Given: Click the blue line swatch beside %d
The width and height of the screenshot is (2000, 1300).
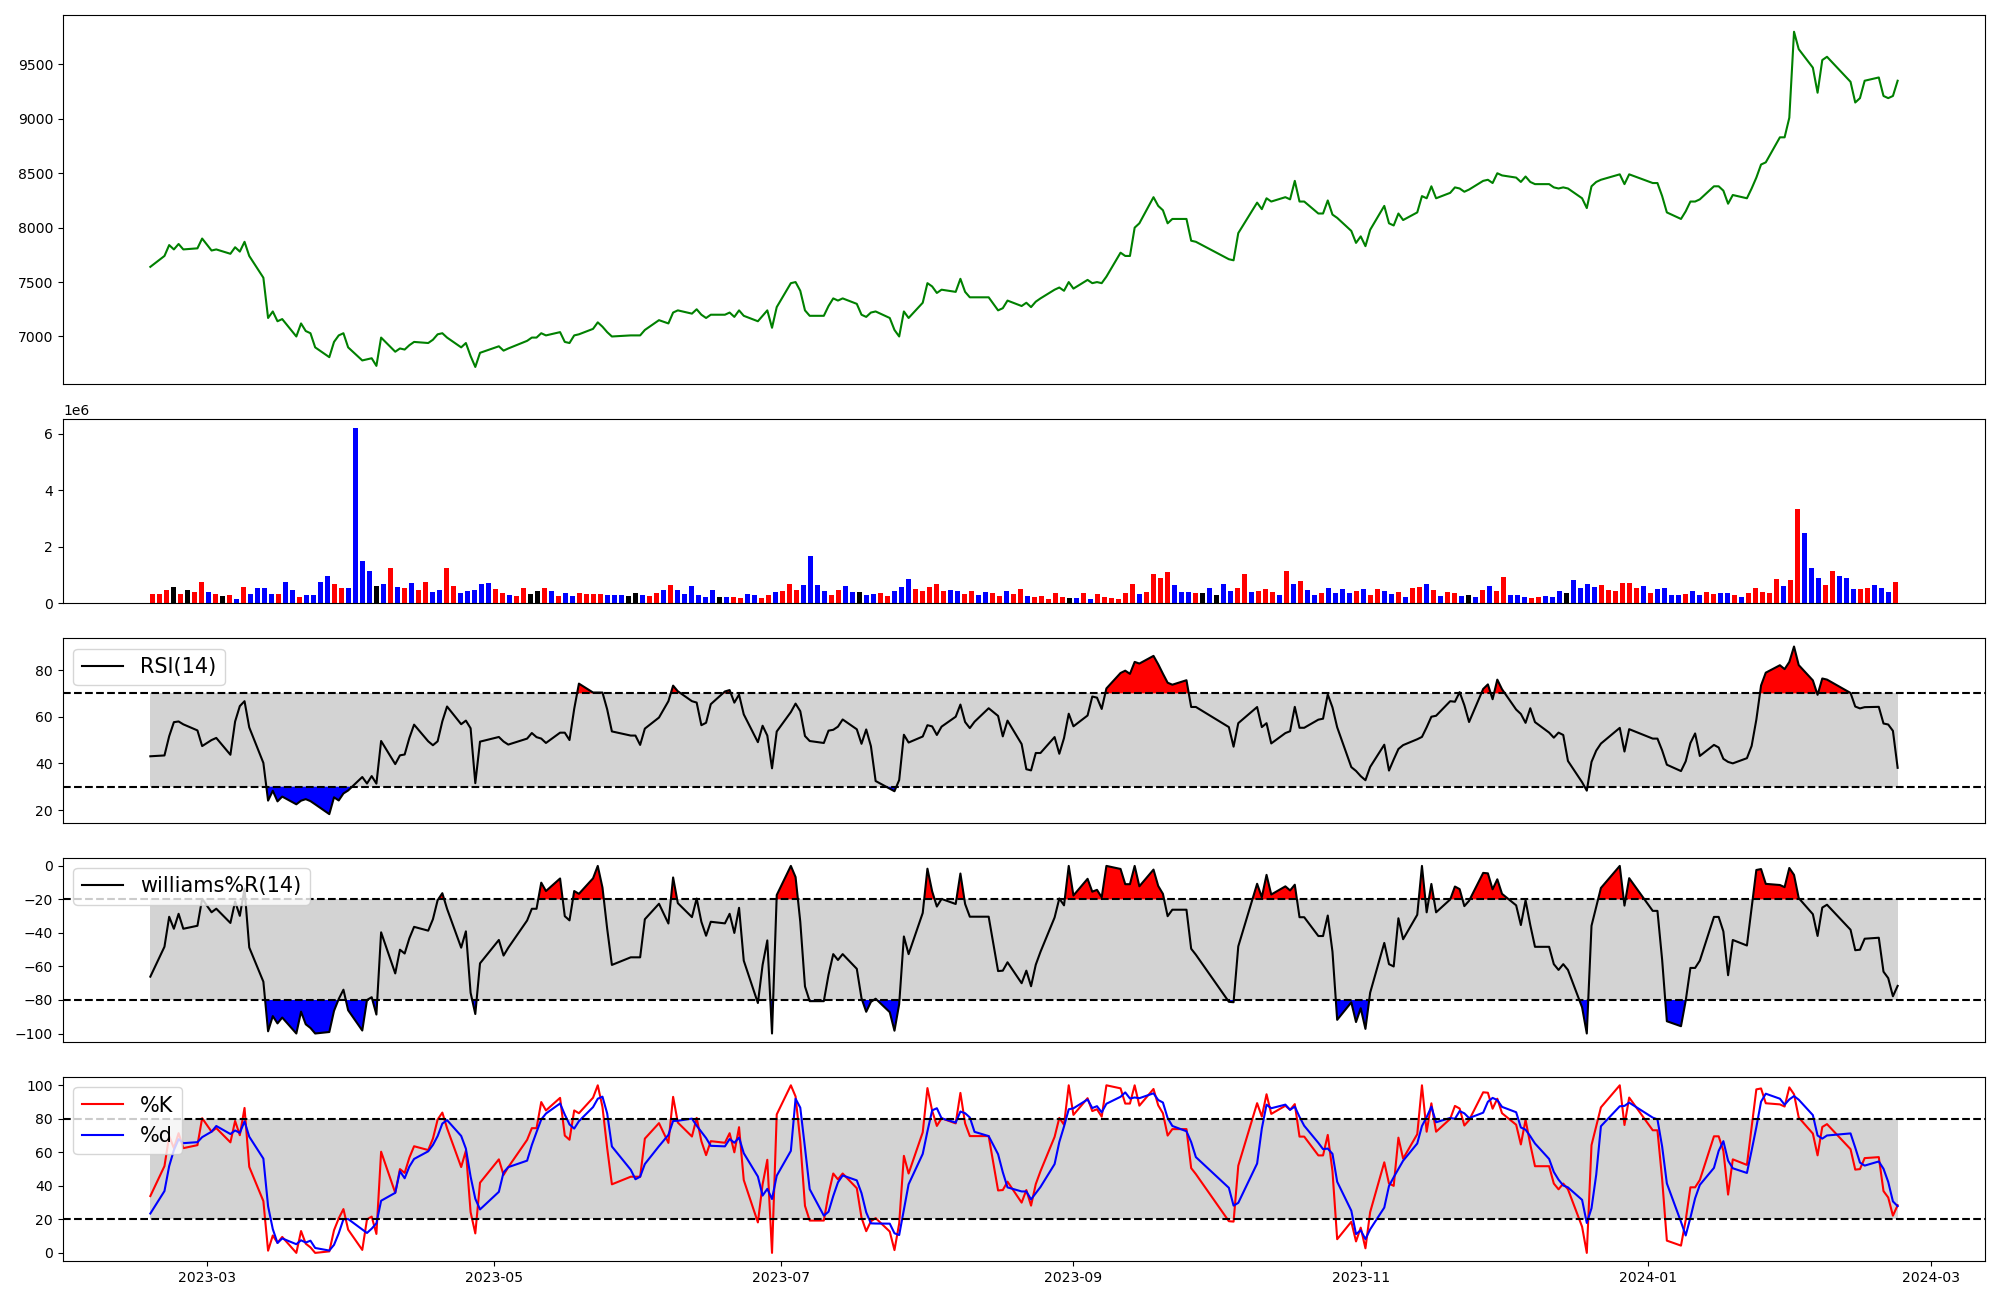Looking at the screenshot, I should click(102, 1135).
